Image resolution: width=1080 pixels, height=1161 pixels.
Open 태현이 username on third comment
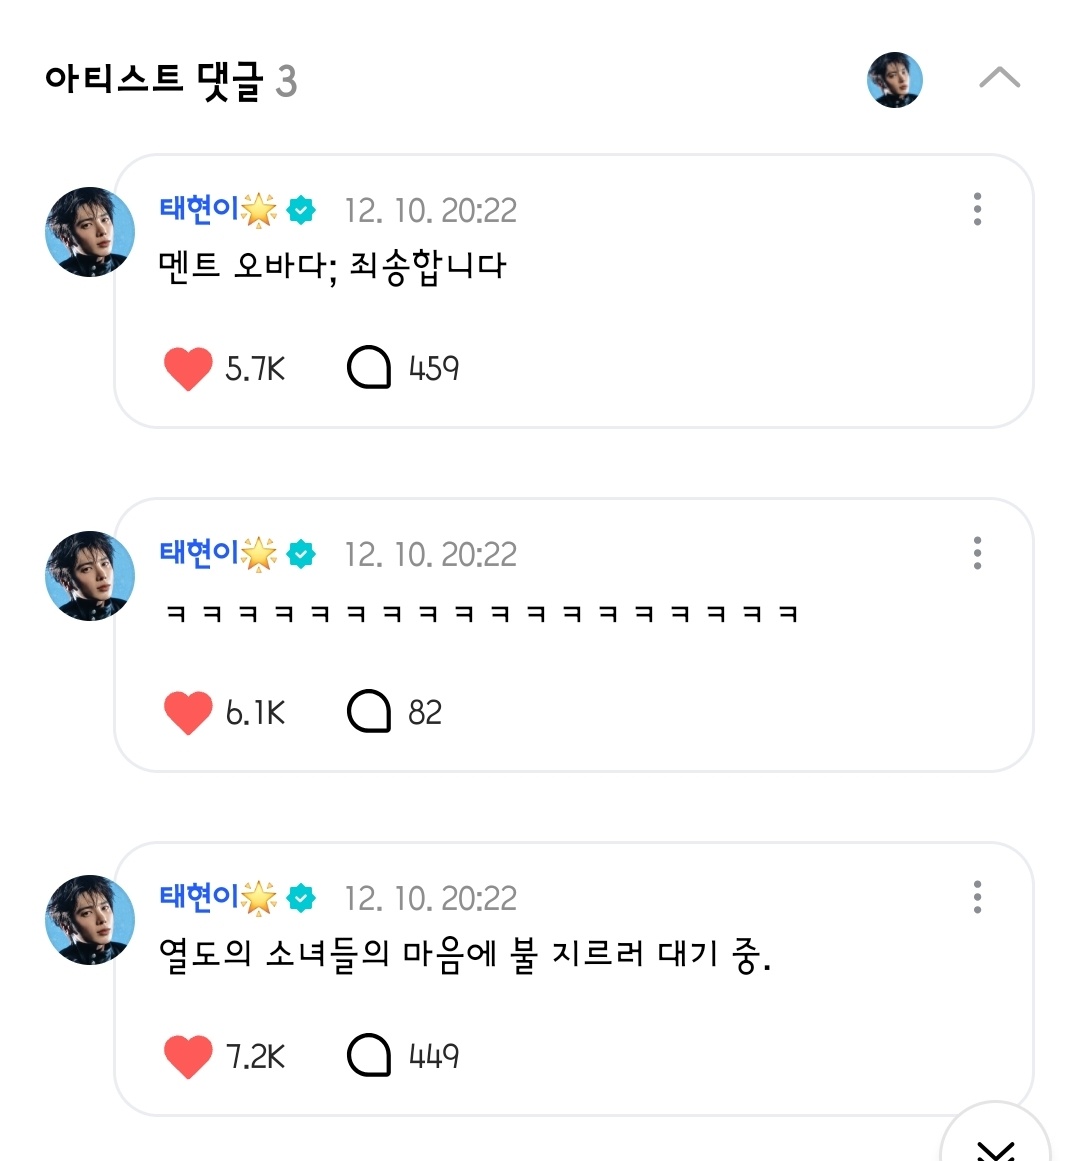click(200, 897)
